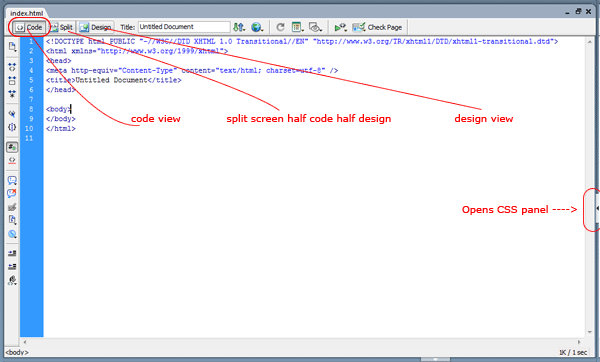Screen dimensions: 600x362
Task: Select the <body> tag in tag selector
Action: tap(17, 352)
